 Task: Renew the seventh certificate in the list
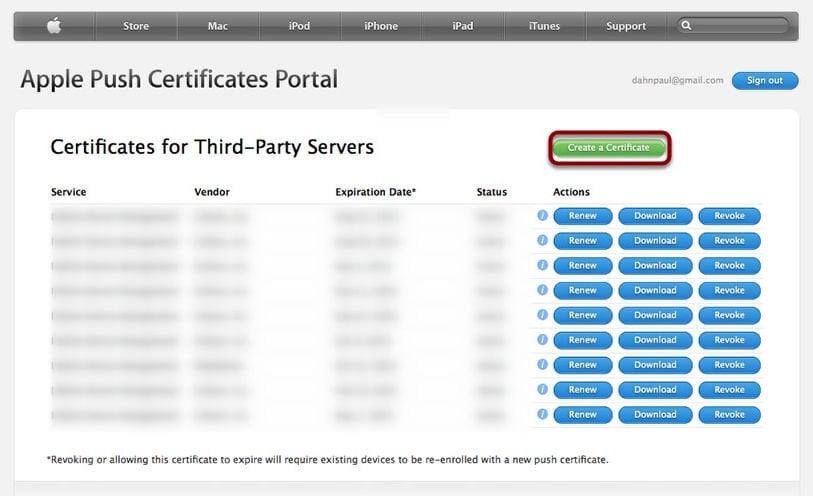[583, 365]
